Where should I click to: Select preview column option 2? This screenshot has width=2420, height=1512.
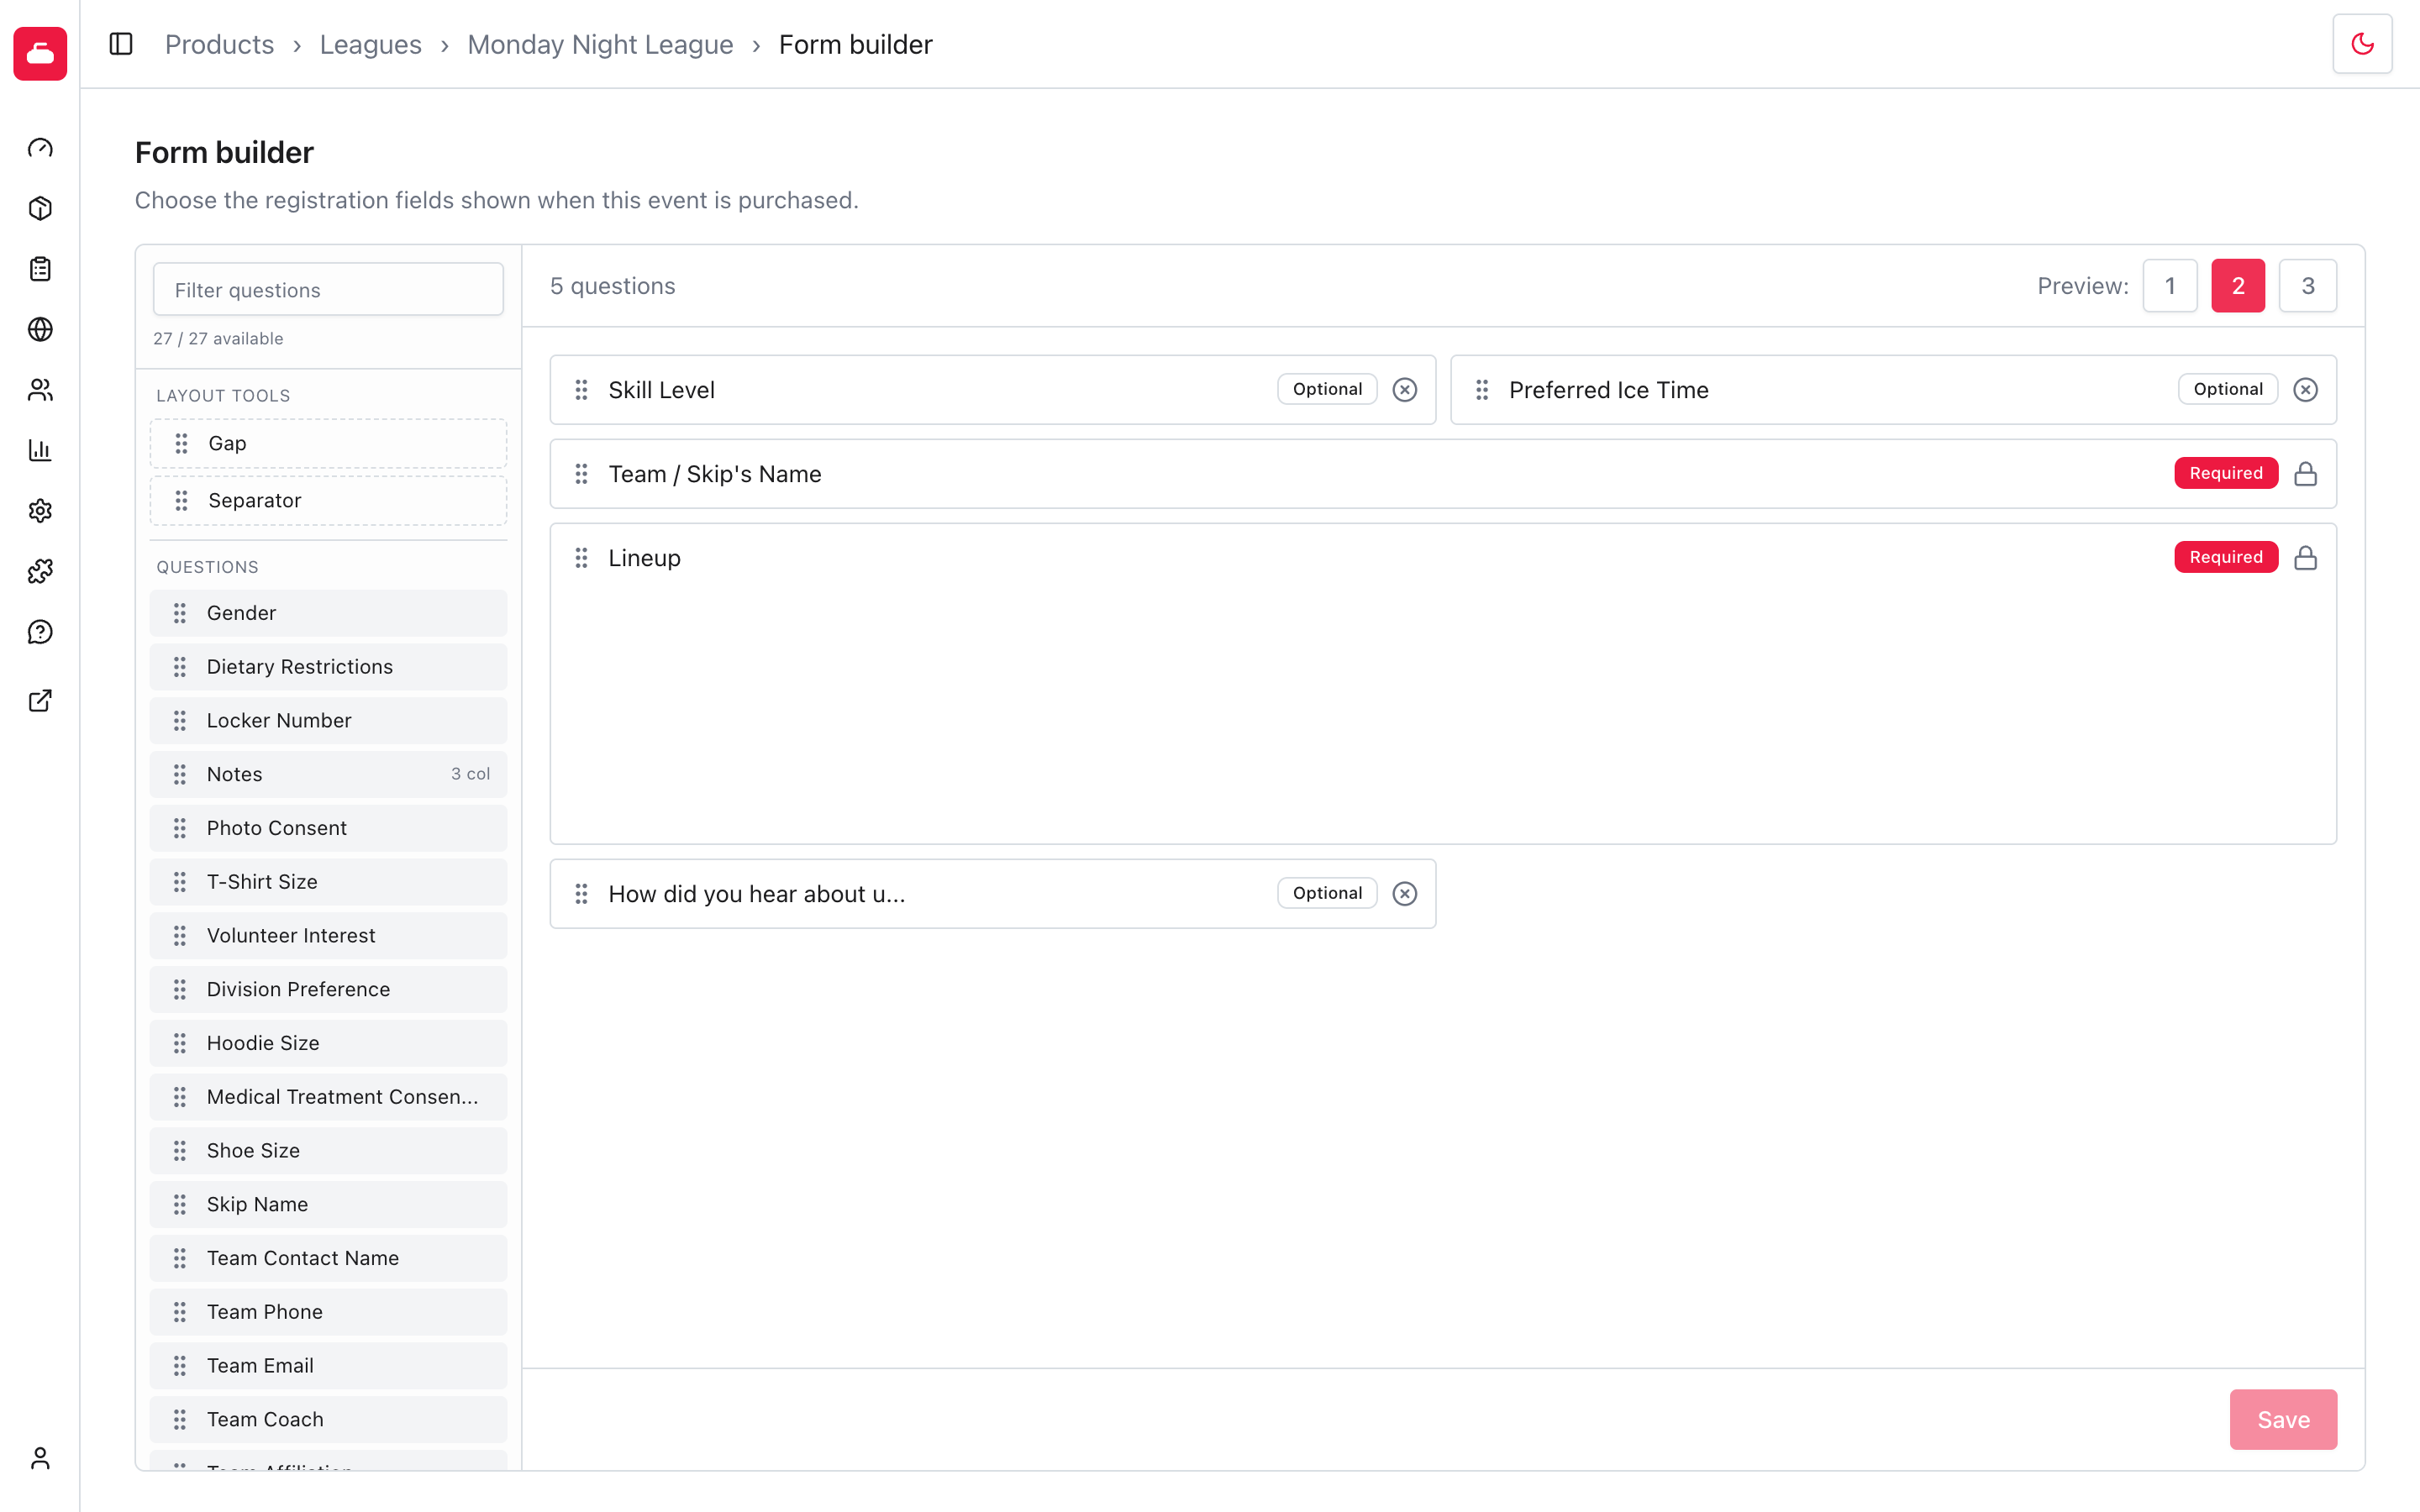2238,286
